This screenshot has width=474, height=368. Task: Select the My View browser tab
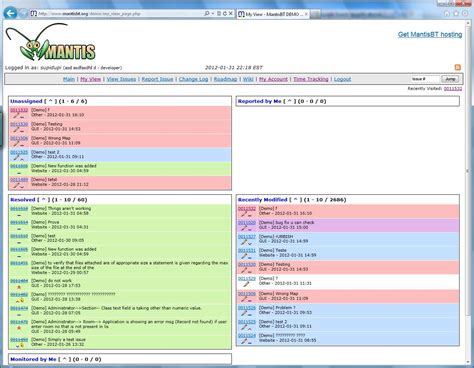pyautogui.click(x=273, y=14)
